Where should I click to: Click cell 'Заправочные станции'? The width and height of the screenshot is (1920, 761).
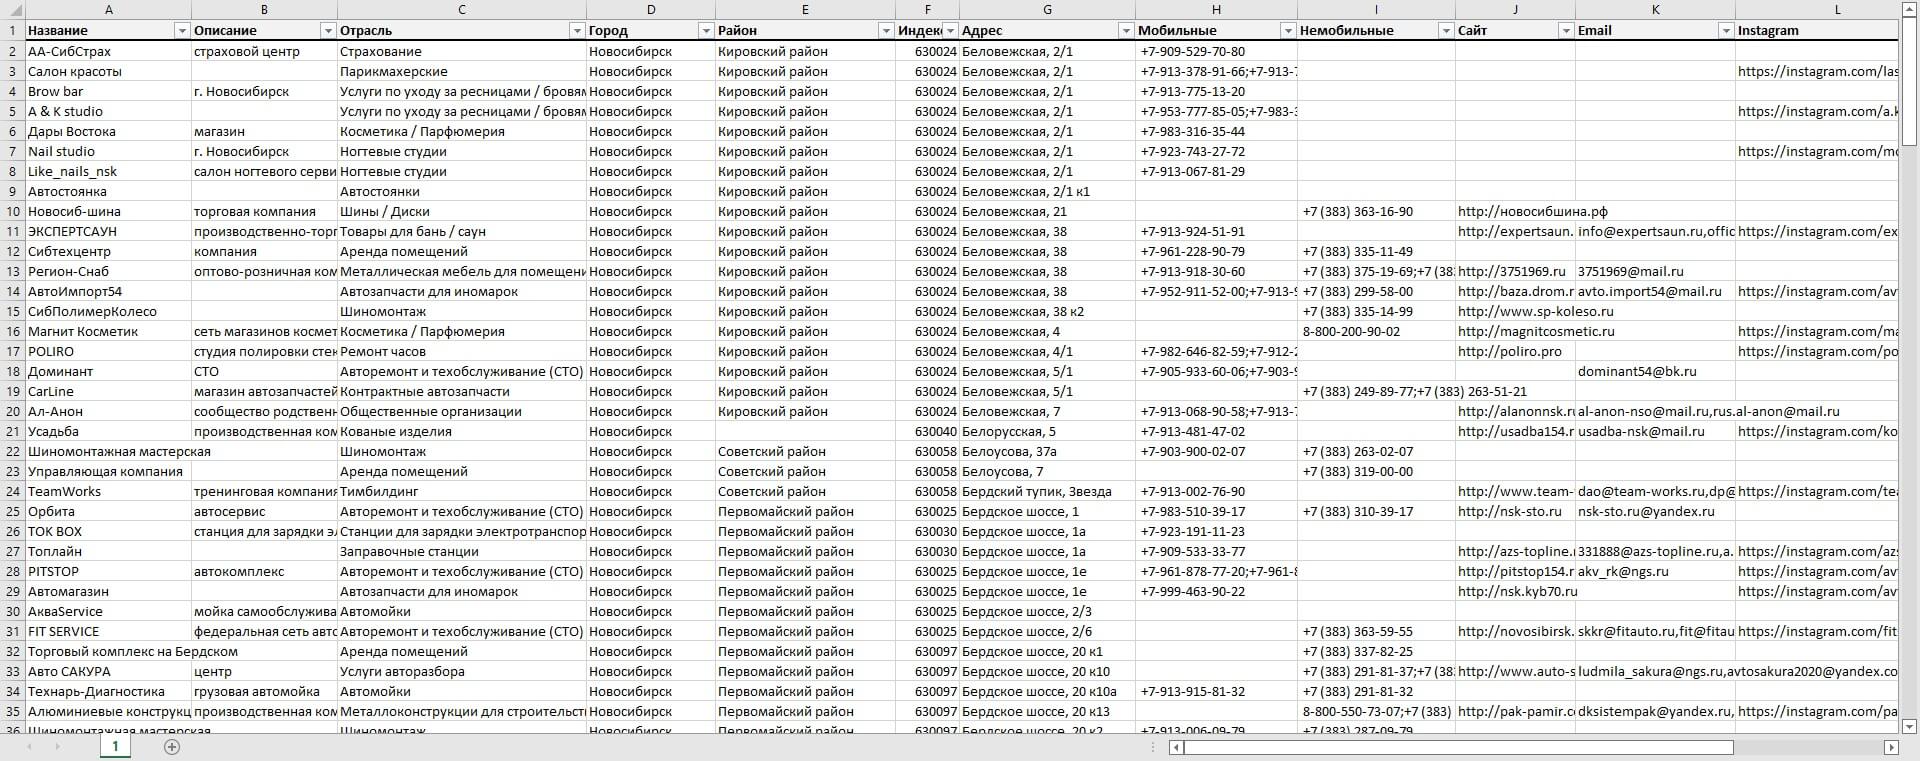(462, 551)
